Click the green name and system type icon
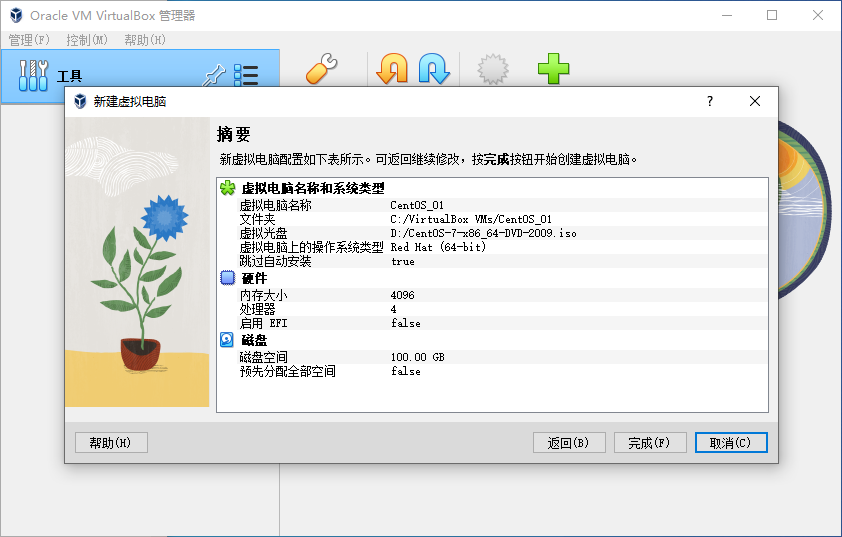The image size is (842, 537). (228, 188)
